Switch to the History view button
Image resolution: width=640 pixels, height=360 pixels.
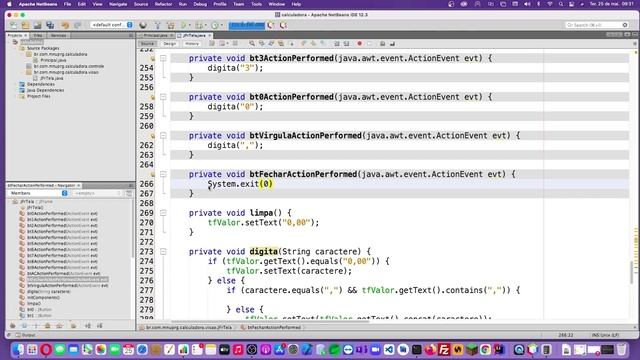click(191, 44)
